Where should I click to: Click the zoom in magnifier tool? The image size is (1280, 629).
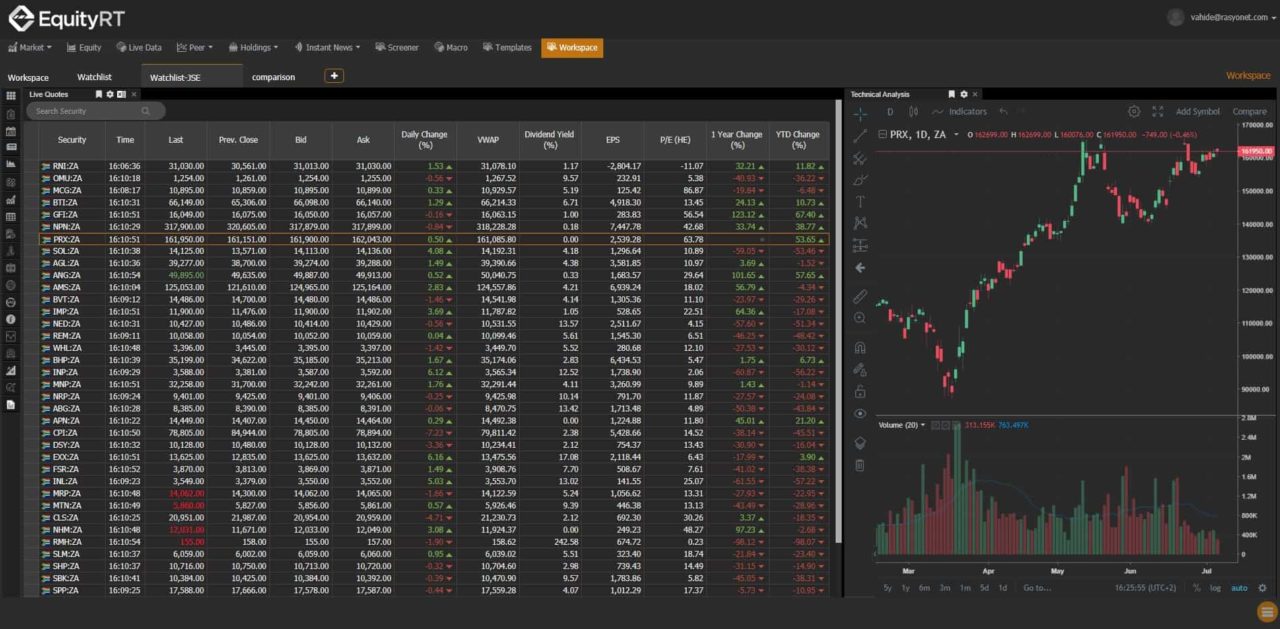(x=860, y=318)
